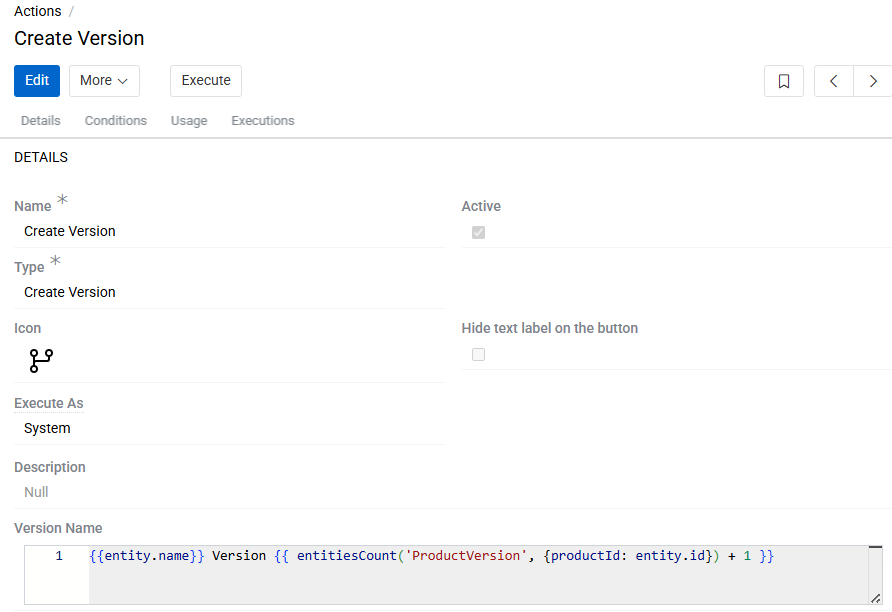Grab the Version Name editor resize handle
Viewport: 892px width, 612px height.
tap(875, 597)
